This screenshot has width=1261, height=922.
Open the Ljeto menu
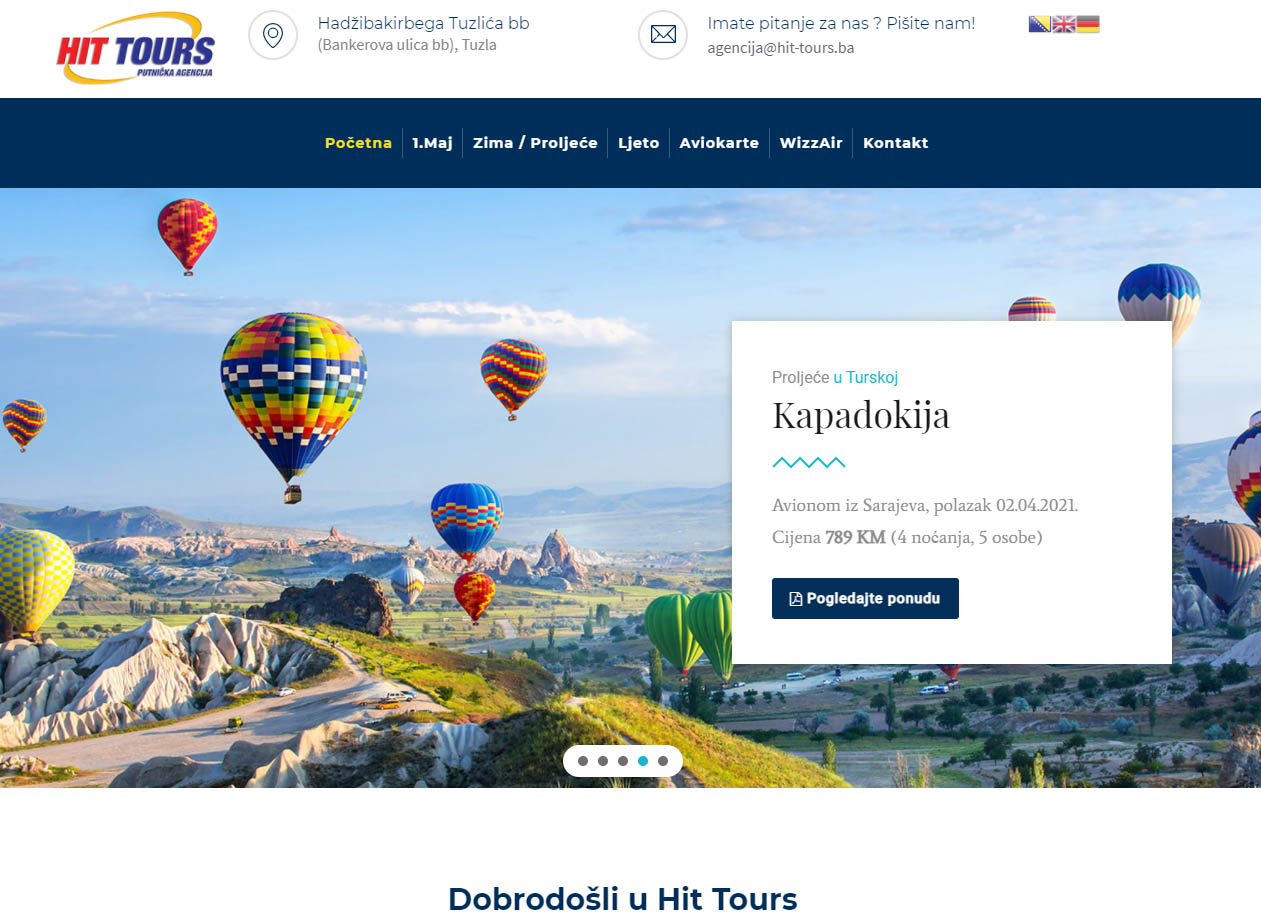coord(639,143)
